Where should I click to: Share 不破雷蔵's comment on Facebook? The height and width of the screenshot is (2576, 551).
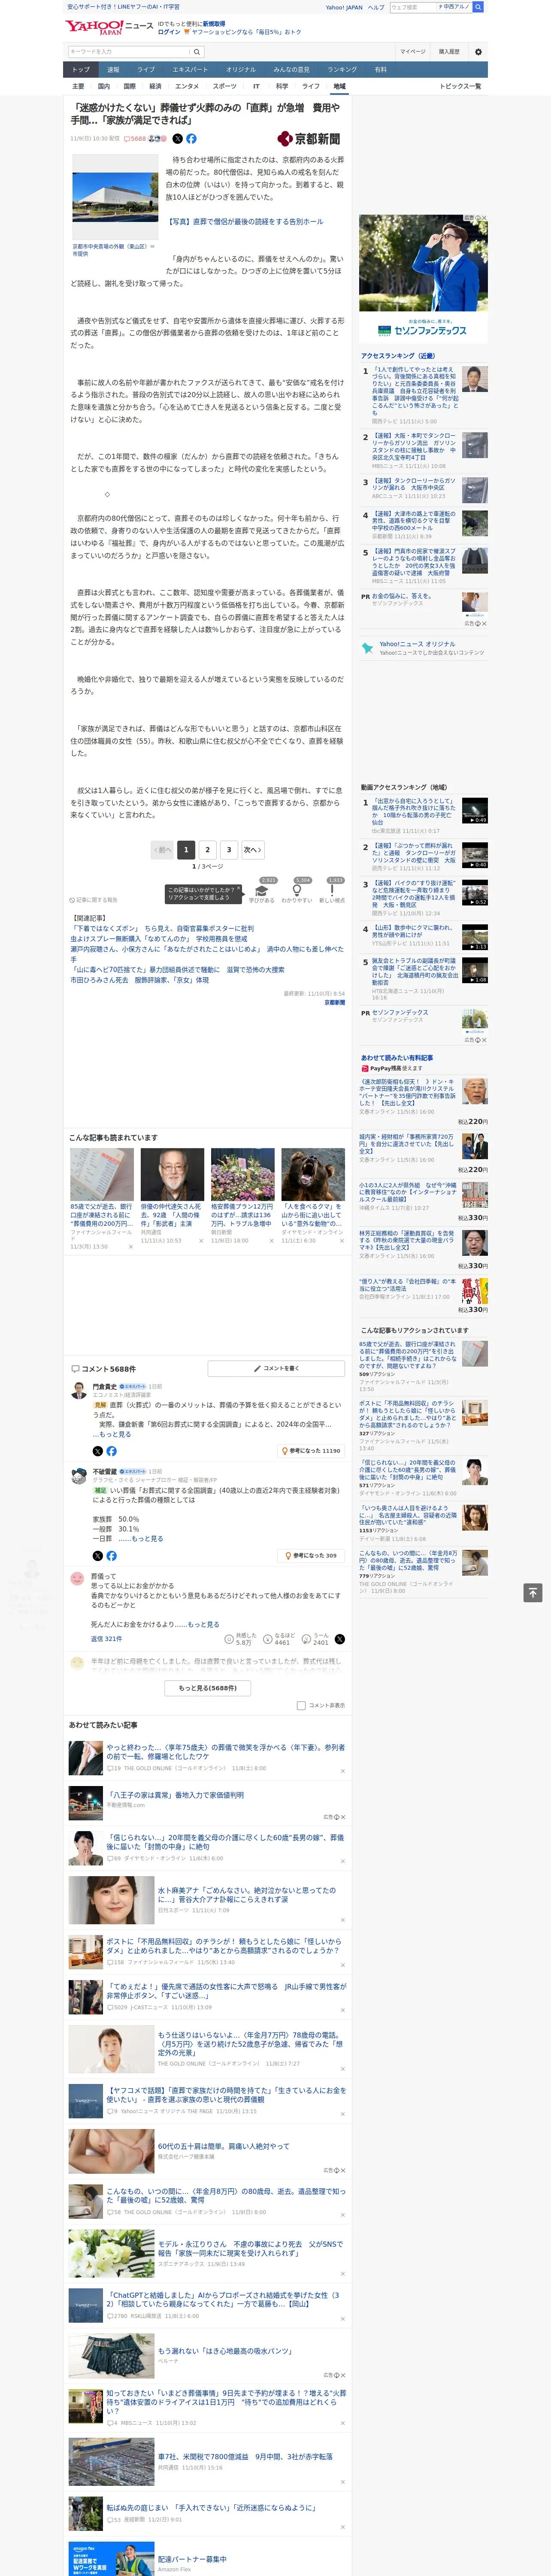(111, 1555)
